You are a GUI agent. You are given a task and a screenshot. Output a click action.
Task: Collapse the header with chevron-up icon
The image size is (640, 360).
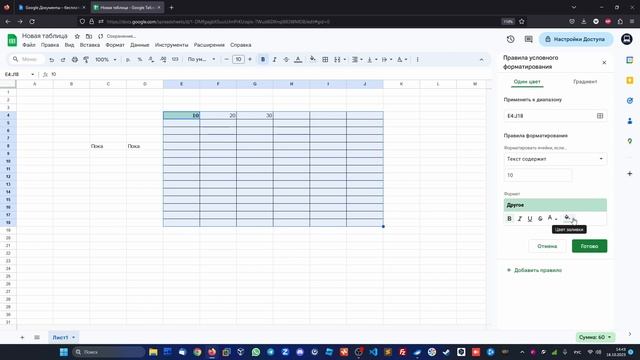coord(482,60)
